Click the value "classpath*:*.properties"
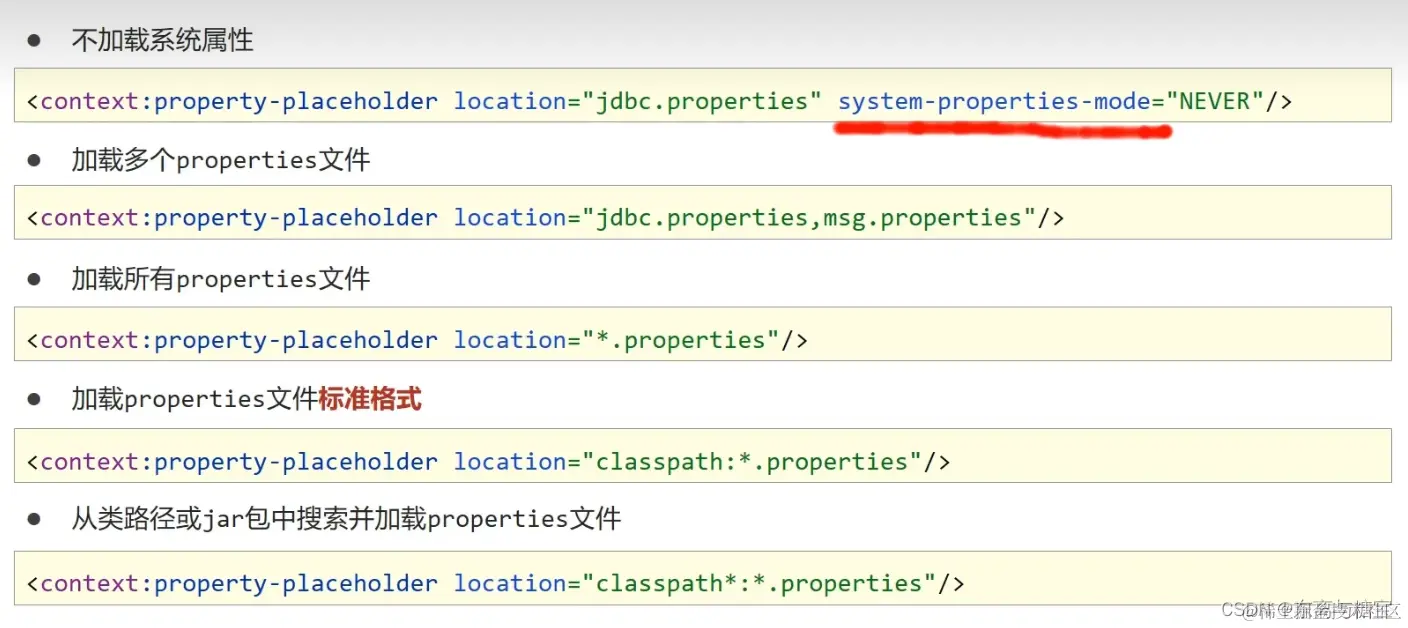The width and height of the screenshot is (1408, 628). tap(759, 584)
